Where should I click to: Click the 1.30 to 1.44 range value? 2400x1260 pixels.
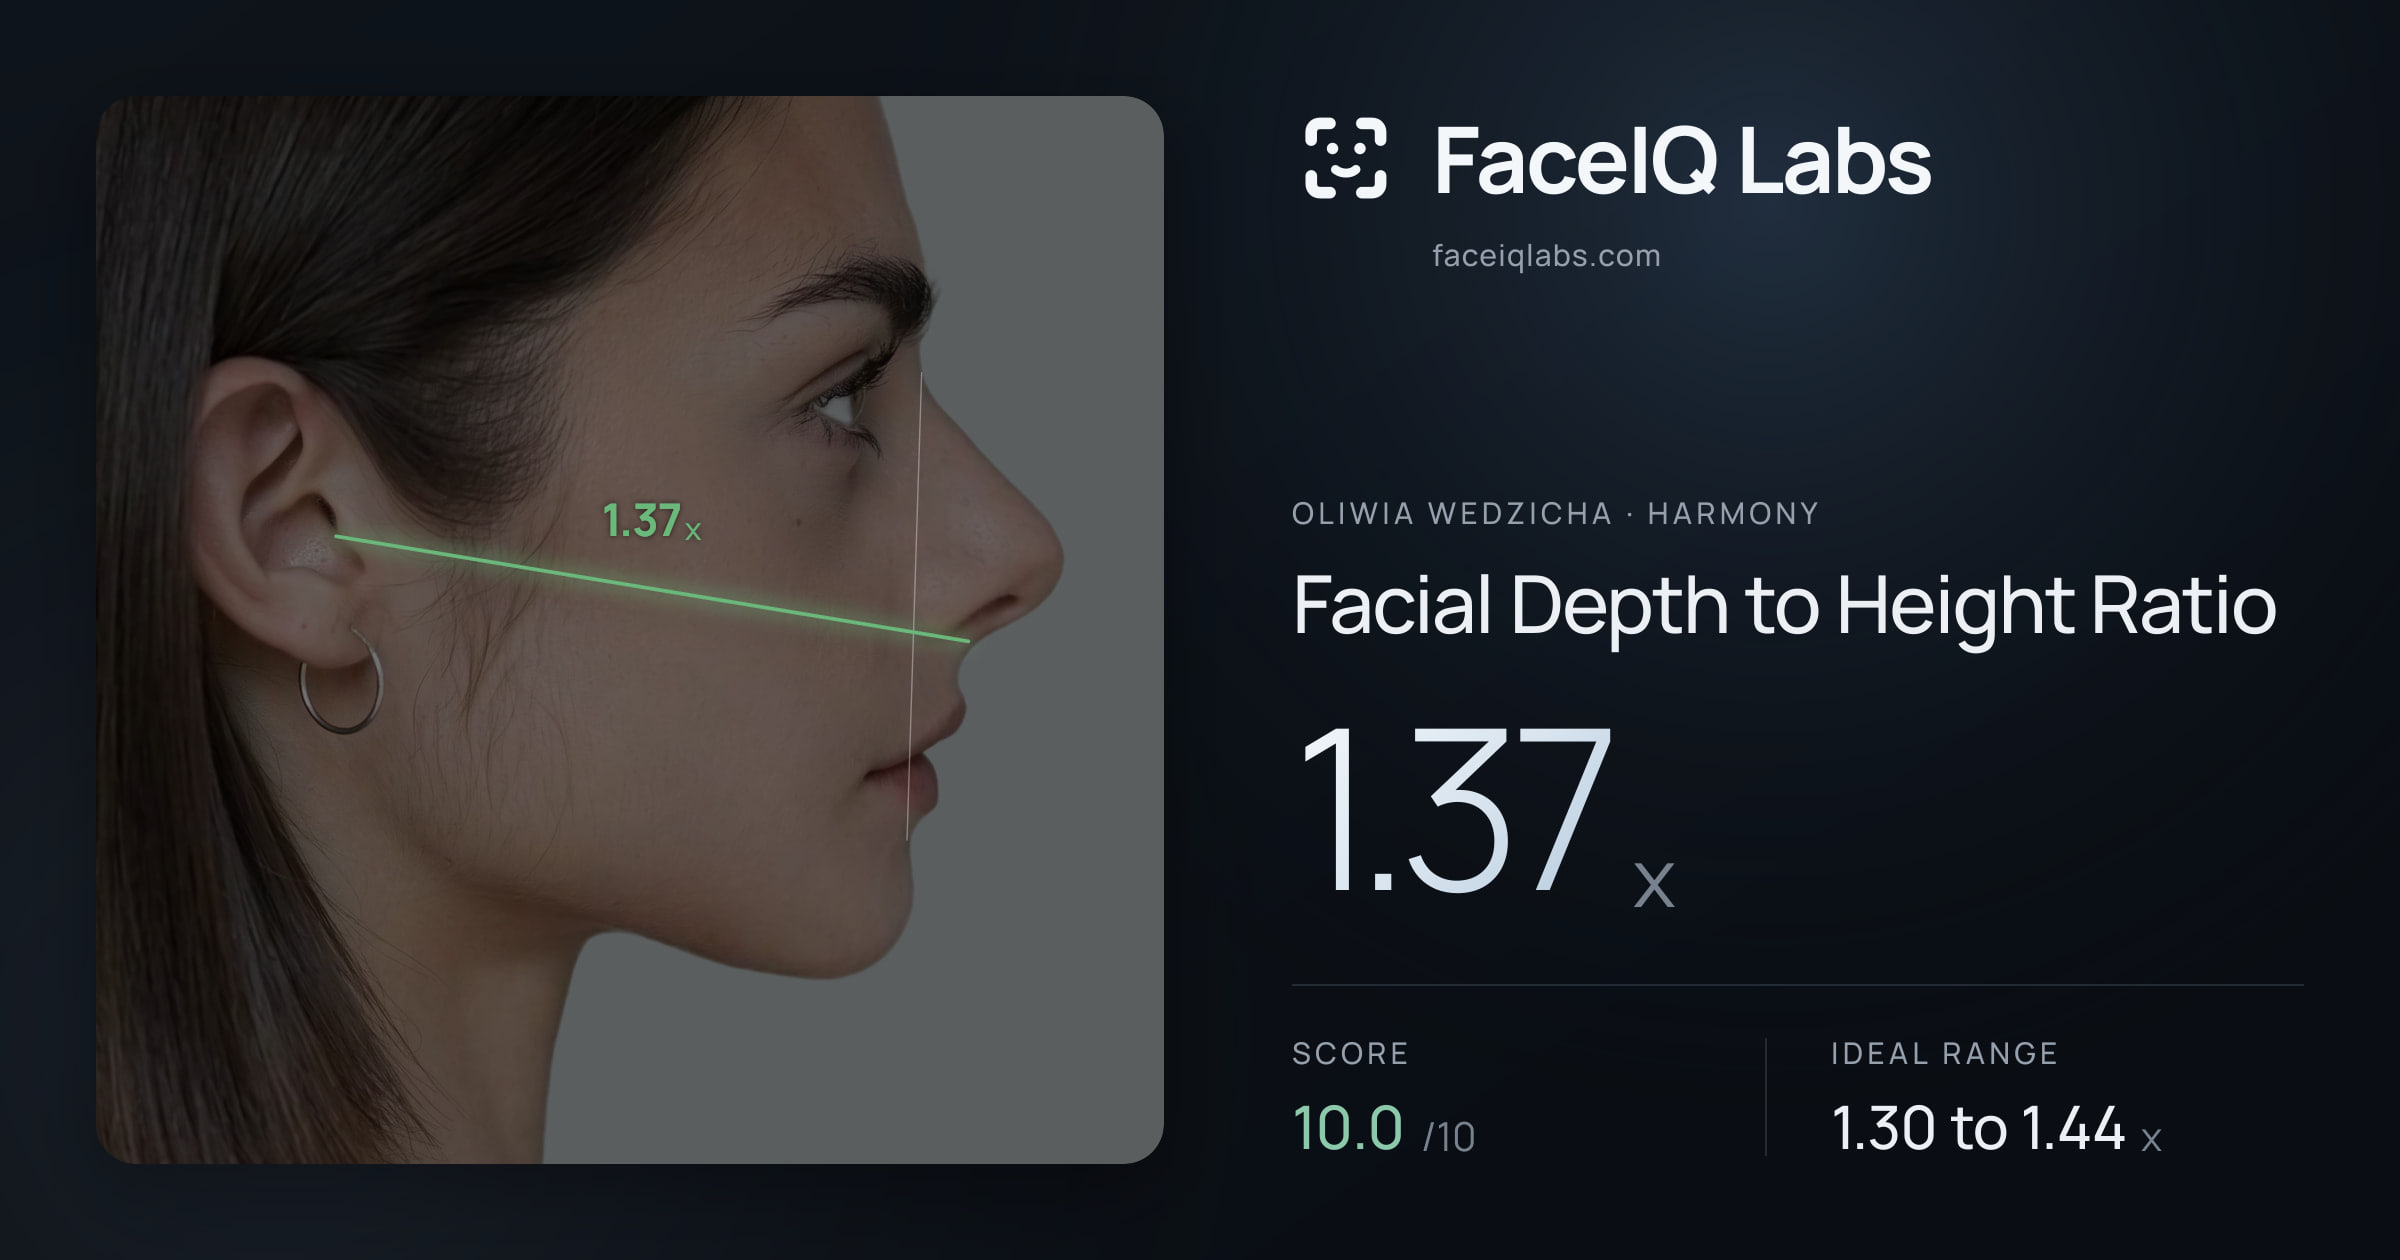(x=1977, y=1128)
